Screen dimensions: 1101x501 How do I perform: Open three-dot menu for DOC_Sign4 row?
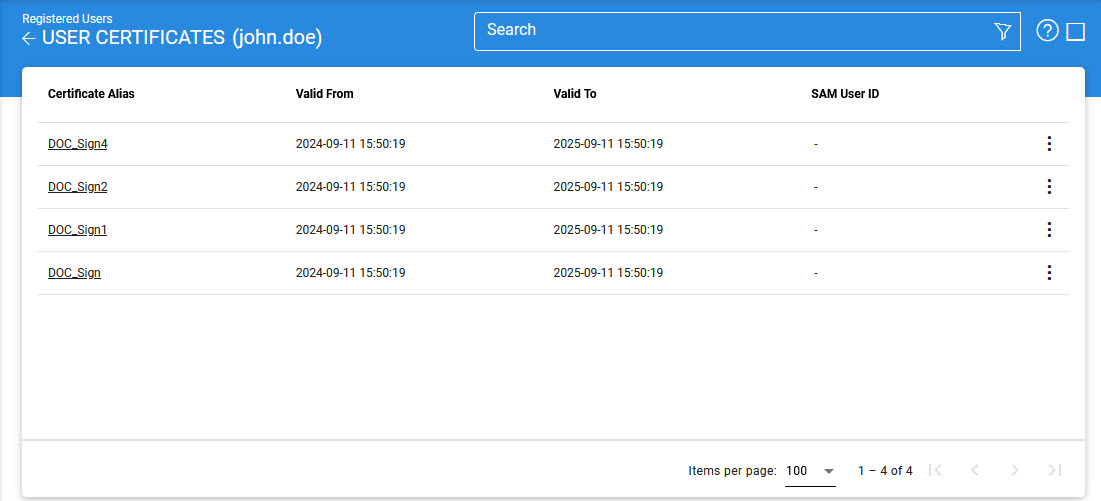tap(1049, 144)
